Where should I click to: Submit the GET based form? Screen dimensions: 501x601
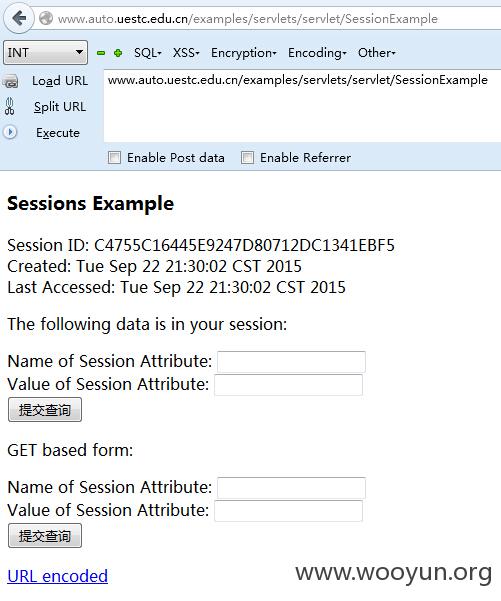pyautogui.click(x=45, y=535)
